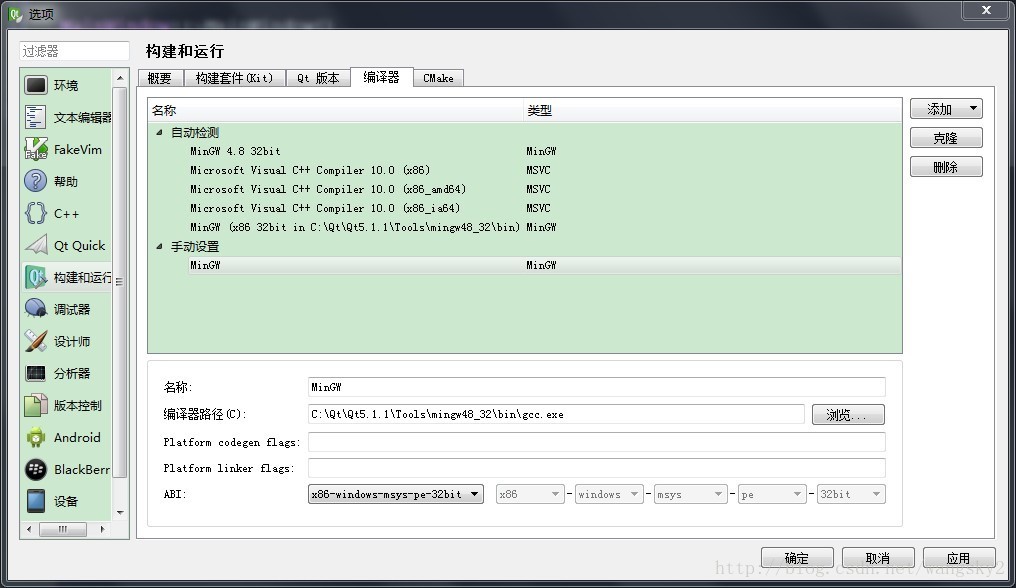Image resolution: width=1016 pixels, height=588 pixels.
Task: Open the 设备 devices icon
Action: pos(36,501)
